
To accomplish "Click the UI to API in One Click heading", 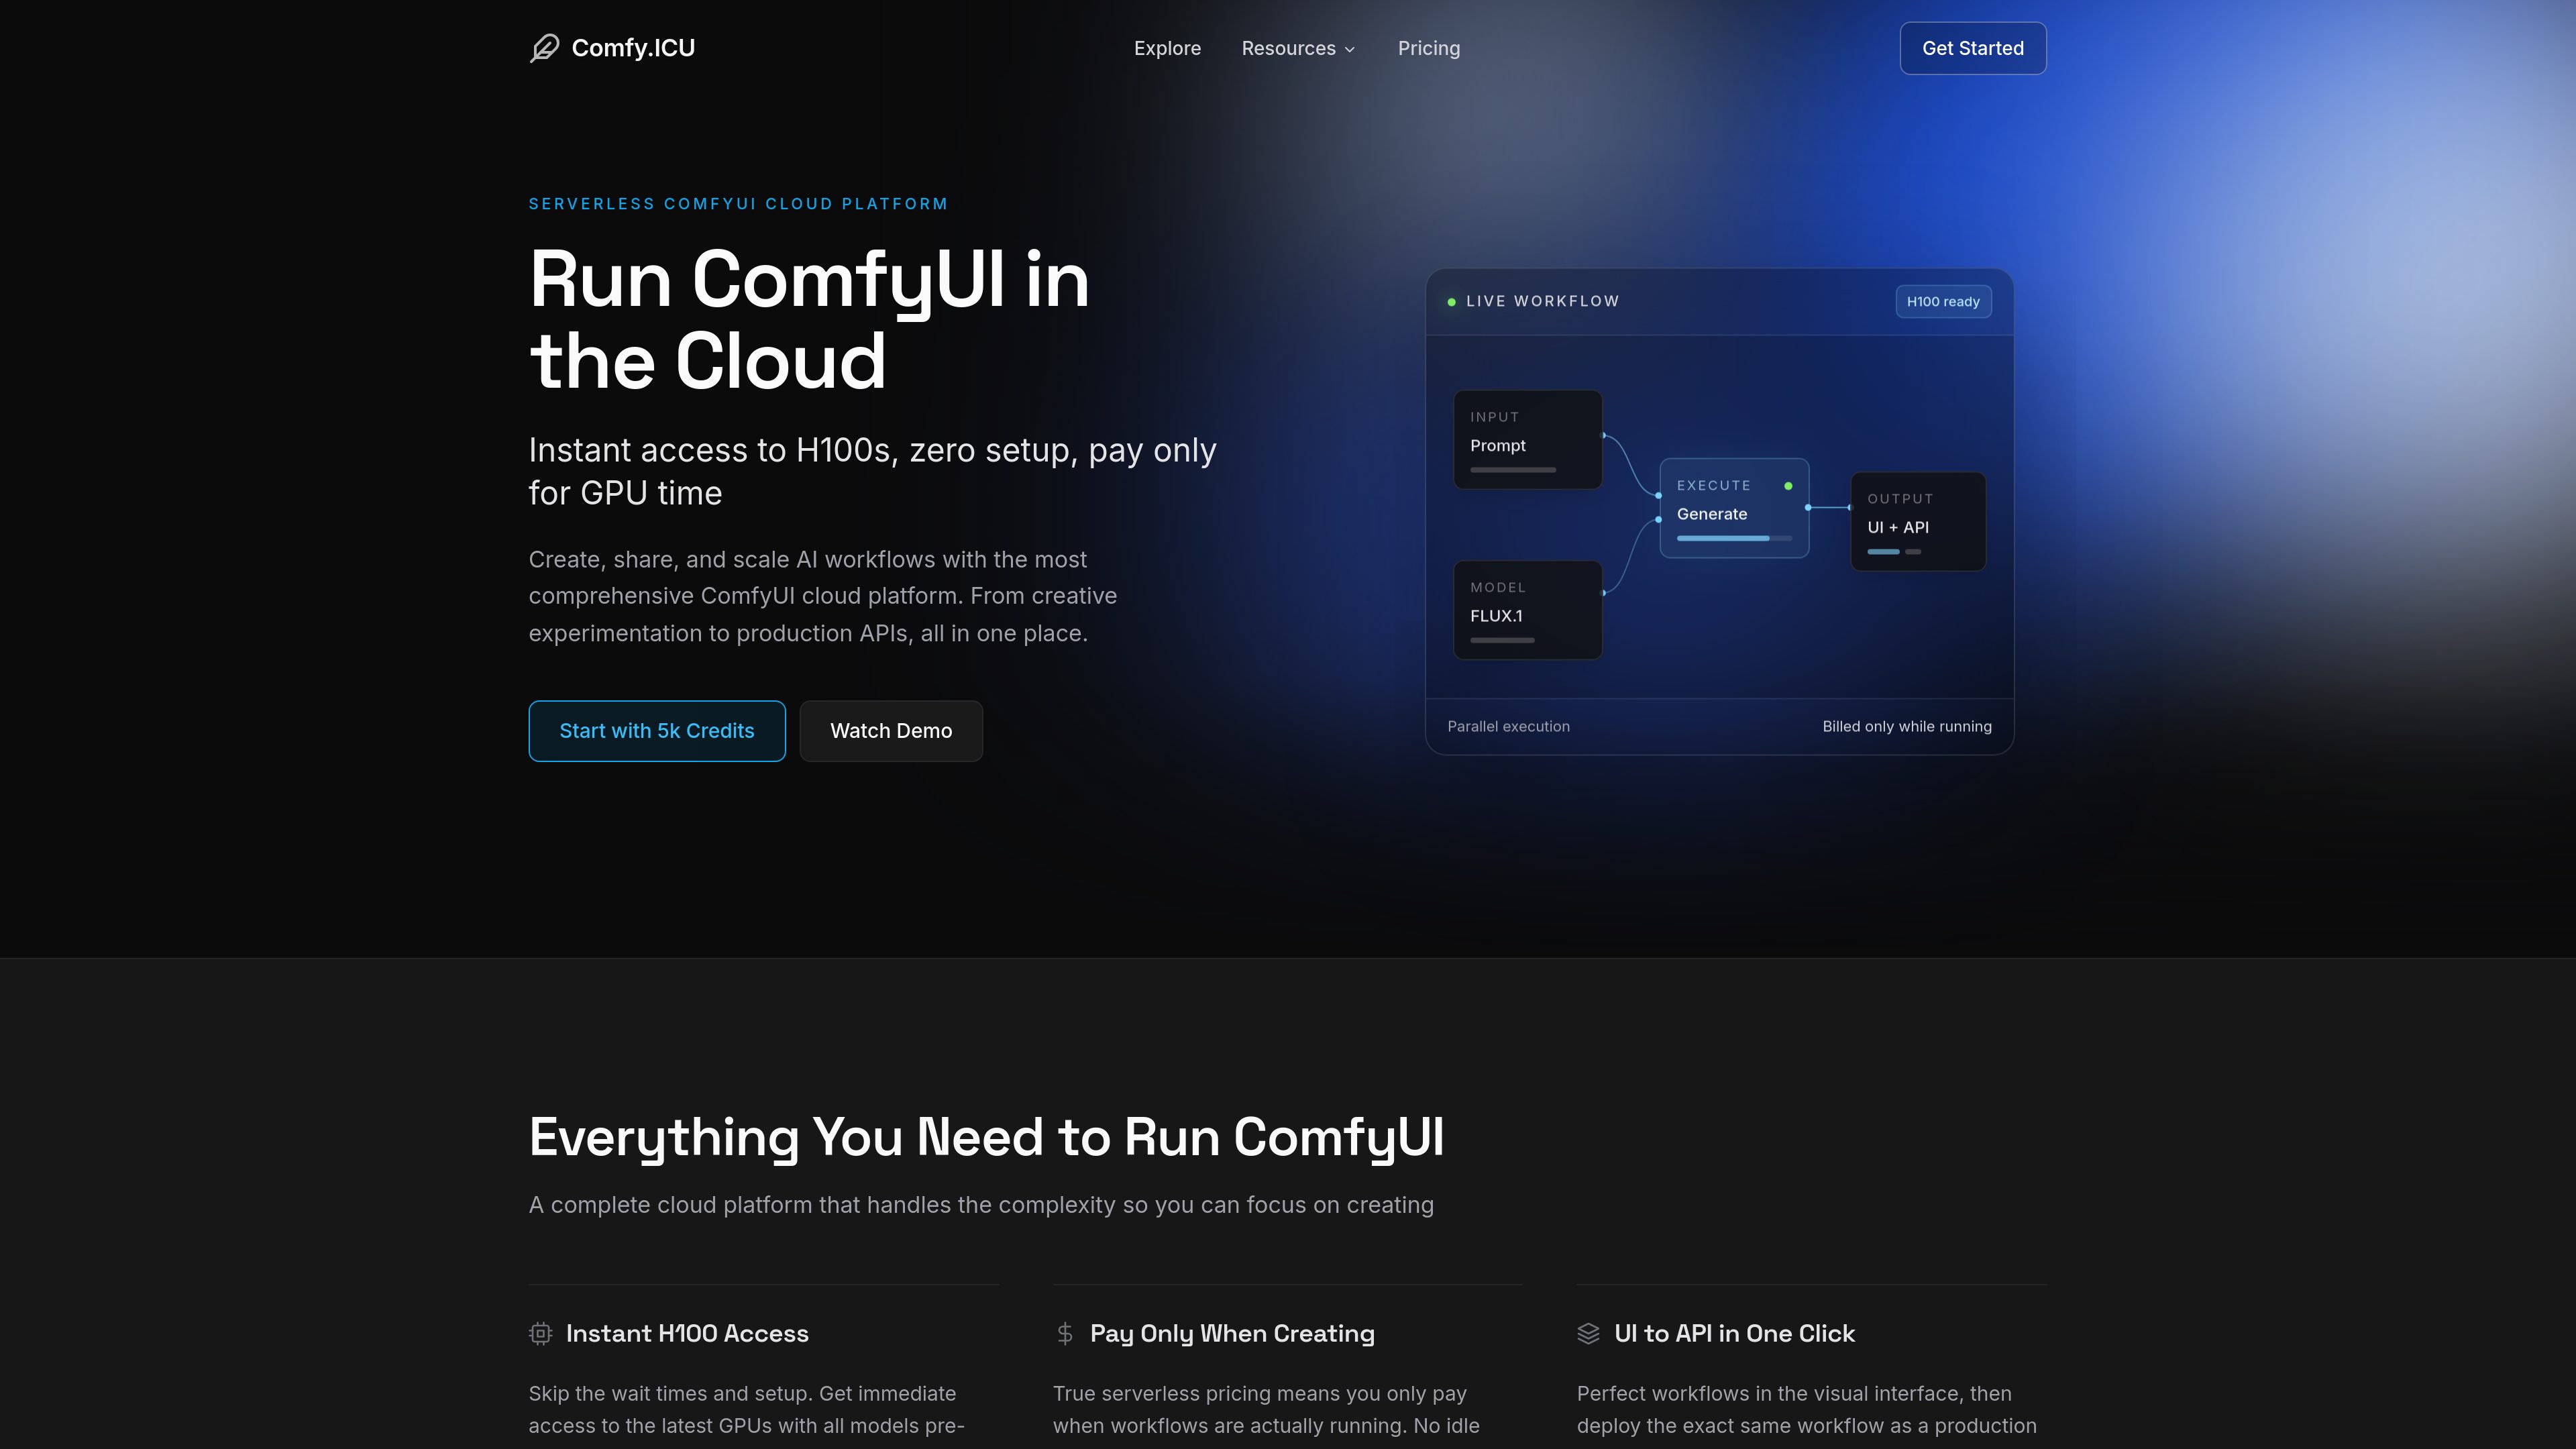I will click(x=1734, y=1333).
